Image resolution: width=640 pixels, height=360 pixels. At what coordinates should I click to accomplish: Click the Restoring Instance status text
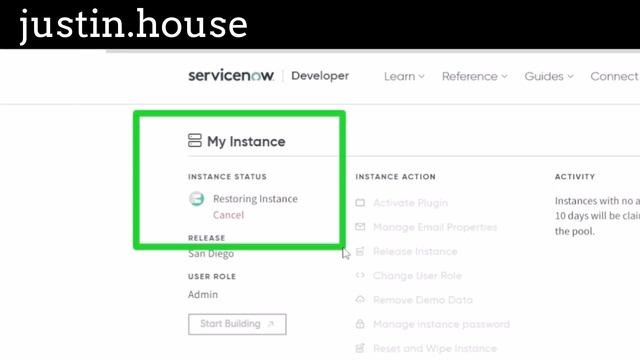(255, 199)
